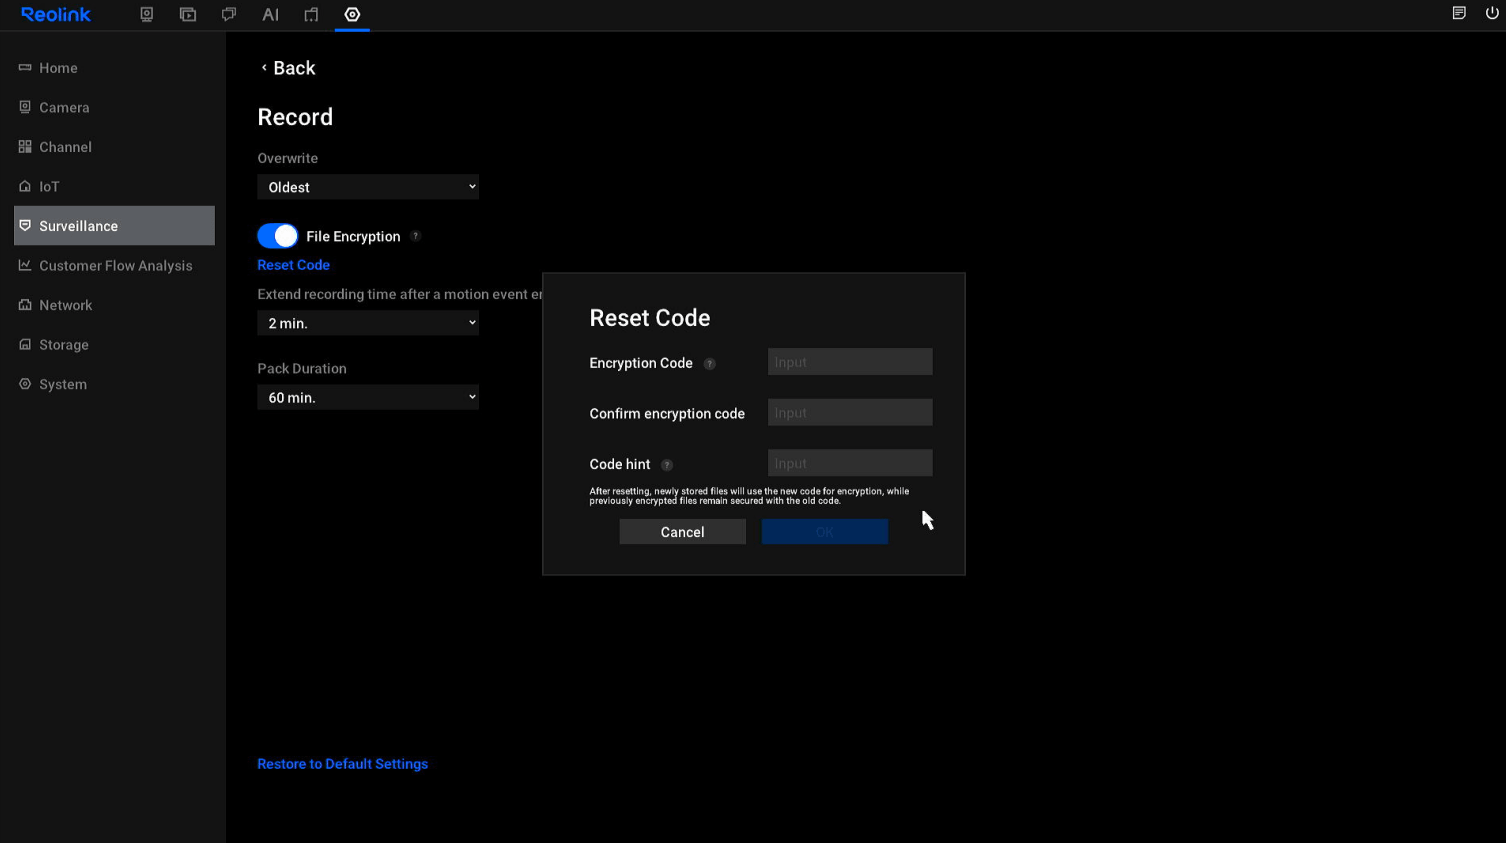Click the Record page heading
1506x843 pixels.
(x=295, y=117)
